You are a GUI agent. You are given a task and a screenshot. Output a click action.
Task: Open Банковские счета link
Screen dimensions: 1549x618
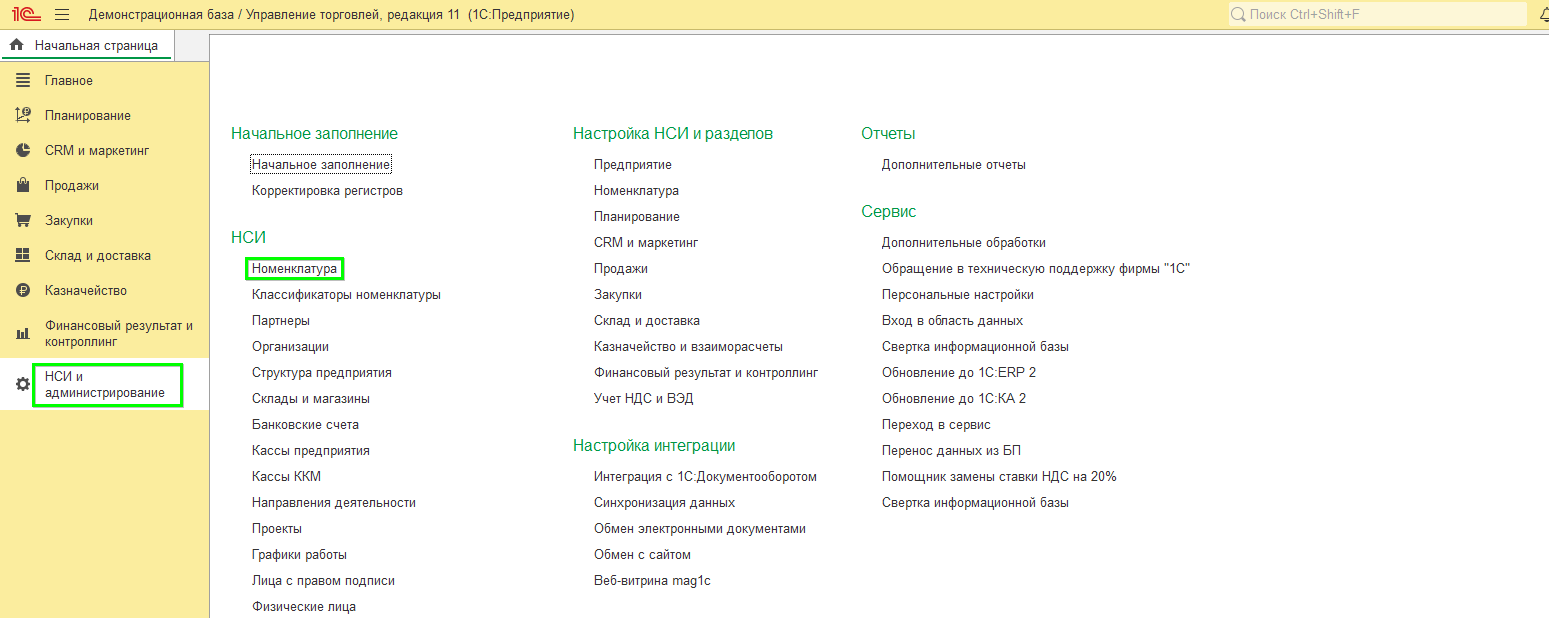(x=305, y=424)
